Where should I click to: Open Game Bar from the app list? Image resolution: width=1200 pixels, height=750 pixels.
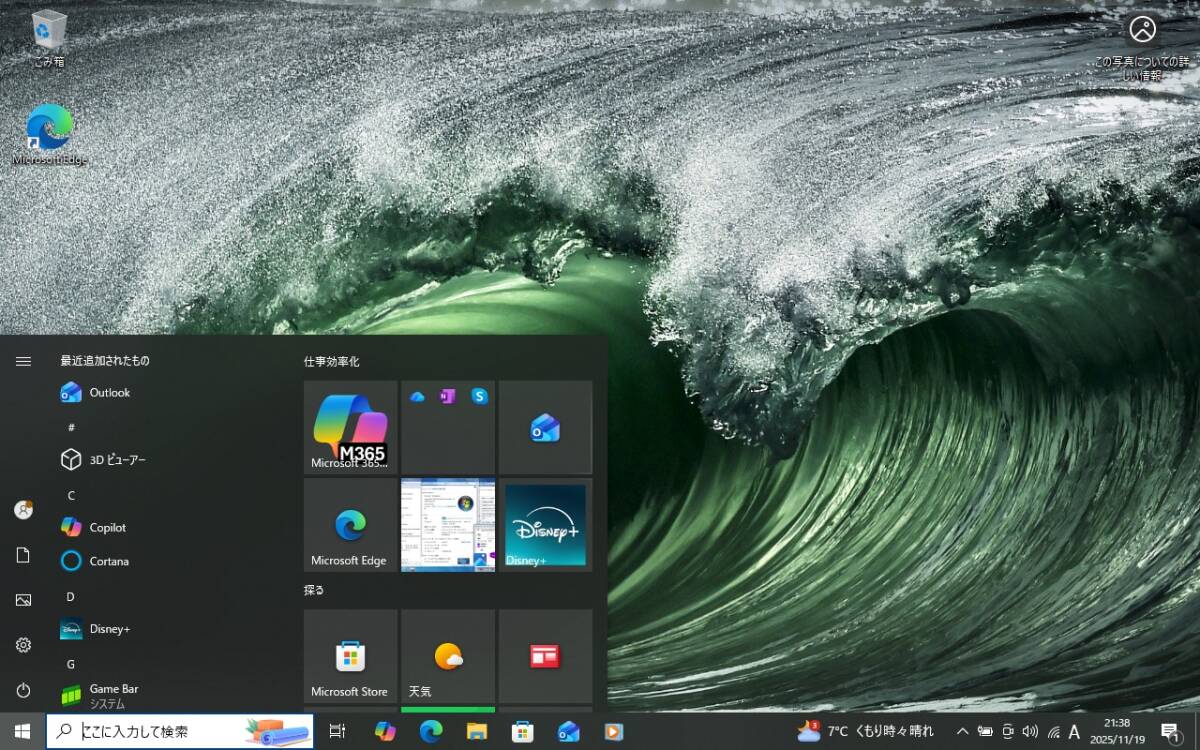(x=170, y=696)
